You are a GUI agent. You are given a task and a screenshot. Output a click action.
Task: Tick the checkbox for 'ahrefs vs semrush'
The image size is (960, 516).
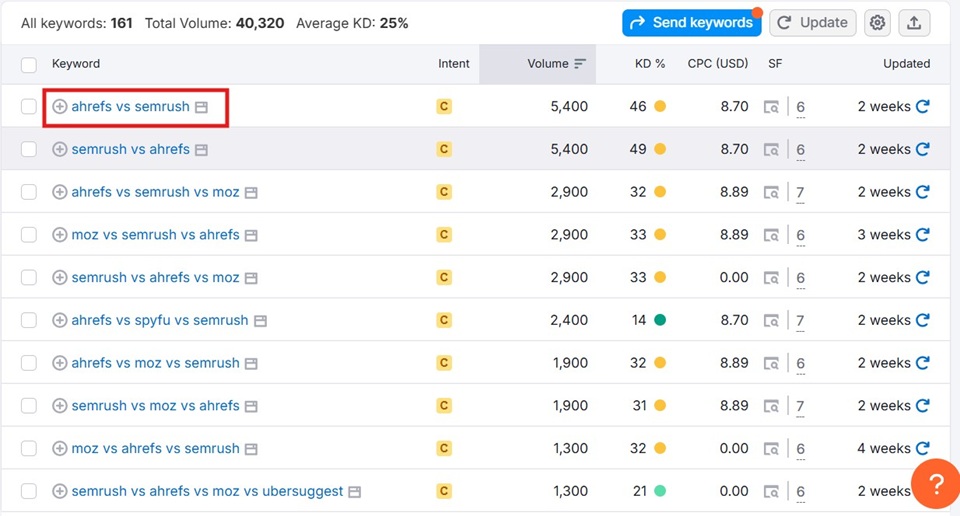coord(29,107)
